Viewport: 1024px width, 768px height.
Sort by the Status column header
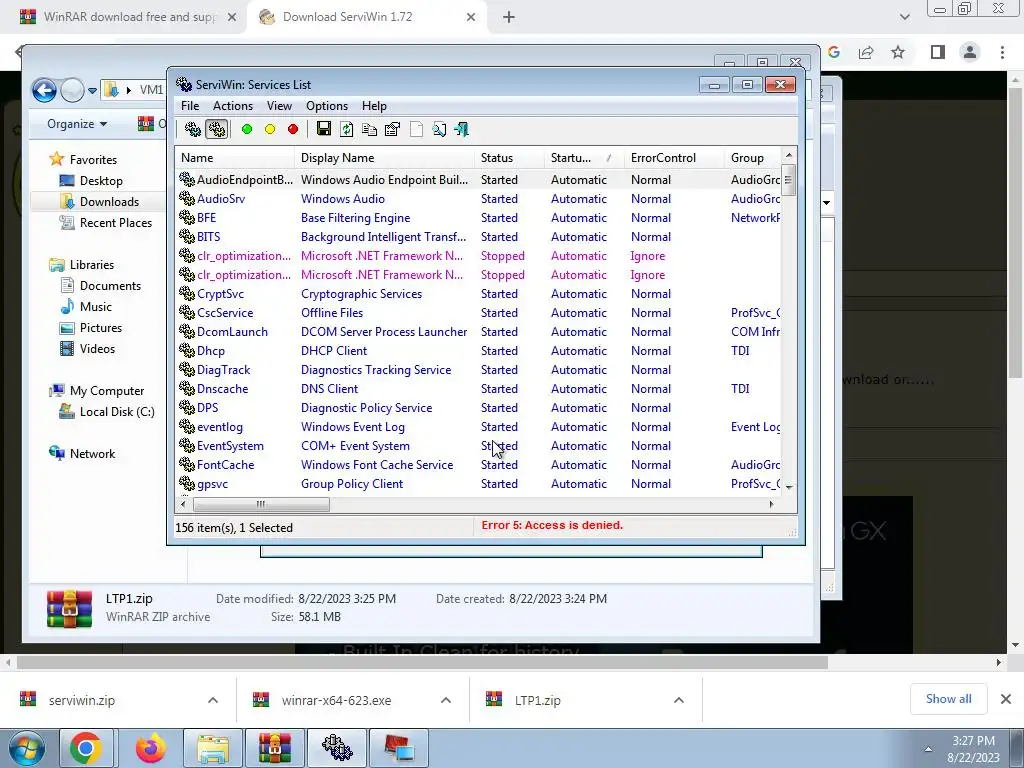pos(509,158)
